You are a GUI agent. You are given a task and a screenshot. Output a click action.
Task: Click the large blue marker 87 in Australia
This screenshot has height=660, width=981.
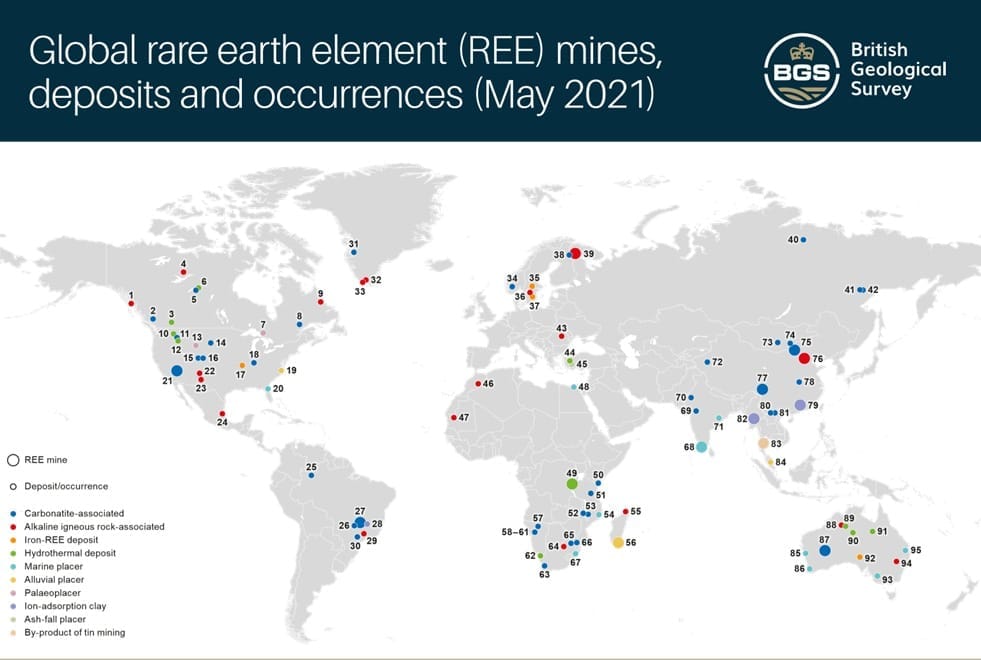(825, 550)
